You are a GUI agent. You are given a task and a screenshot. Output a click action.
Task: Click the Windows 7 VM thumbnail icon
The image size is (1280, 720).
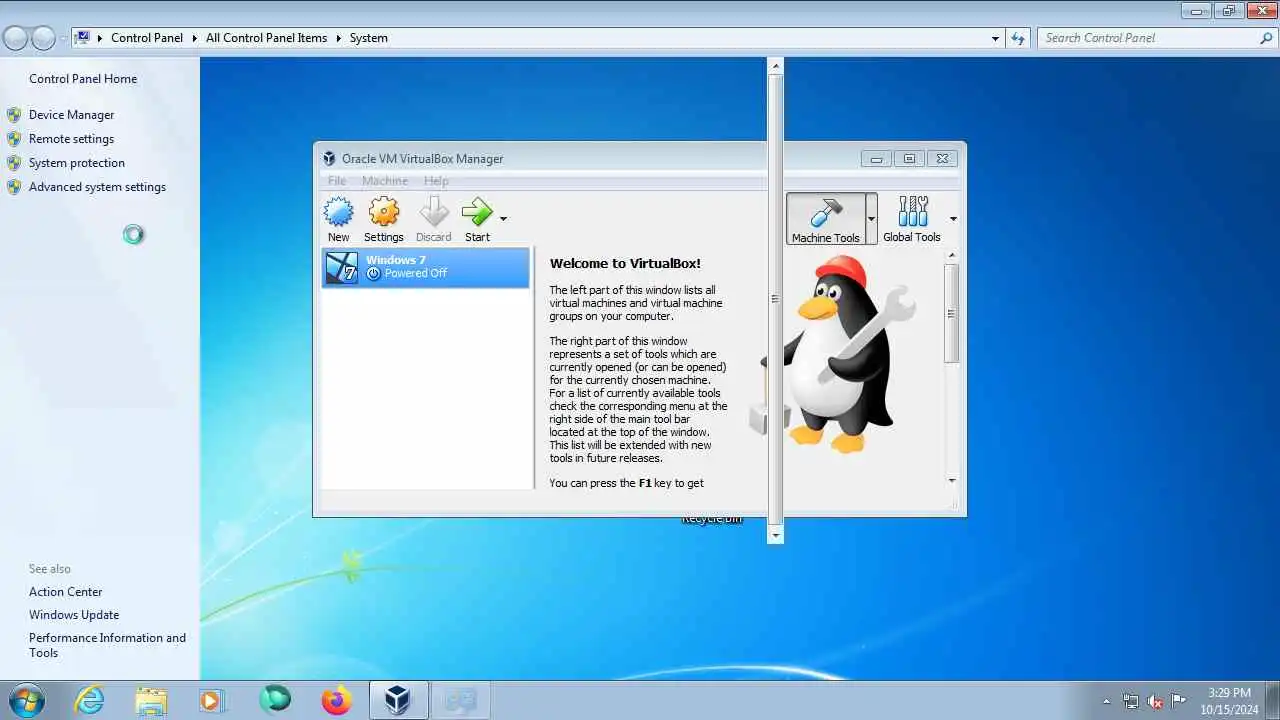tap(342, 268)
